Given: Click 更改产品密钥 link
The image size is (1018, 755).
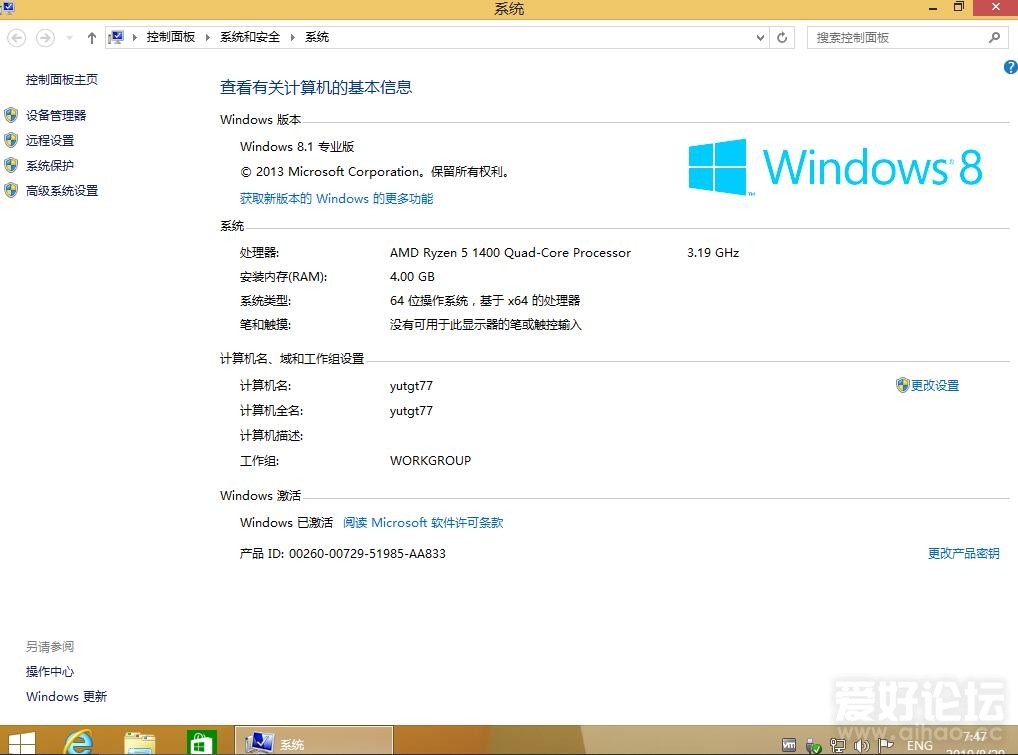Looking at the screenshot, I should (x=963, y=553).
